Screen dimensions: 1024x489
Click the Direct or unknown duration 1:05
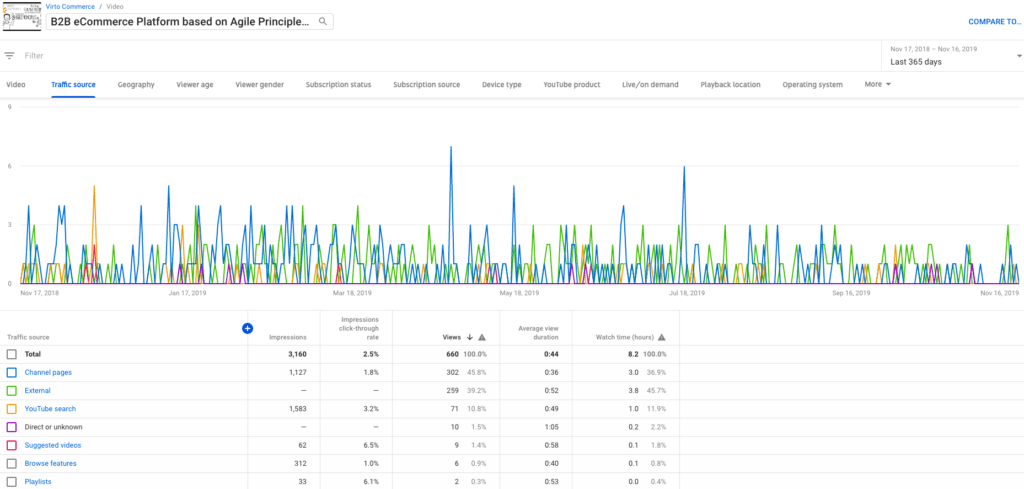[x=552, y=428]
